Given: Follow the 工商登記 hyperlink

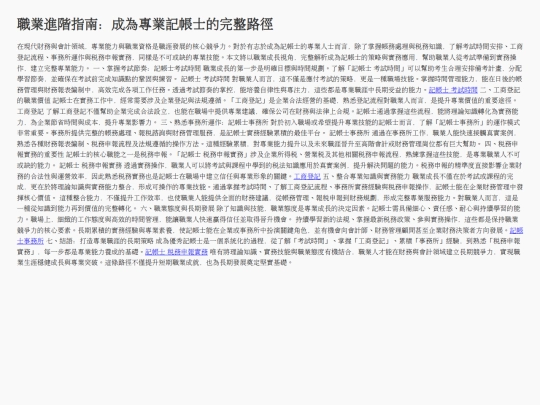Looking at the screenshot, I should click(x=307, y=176).
